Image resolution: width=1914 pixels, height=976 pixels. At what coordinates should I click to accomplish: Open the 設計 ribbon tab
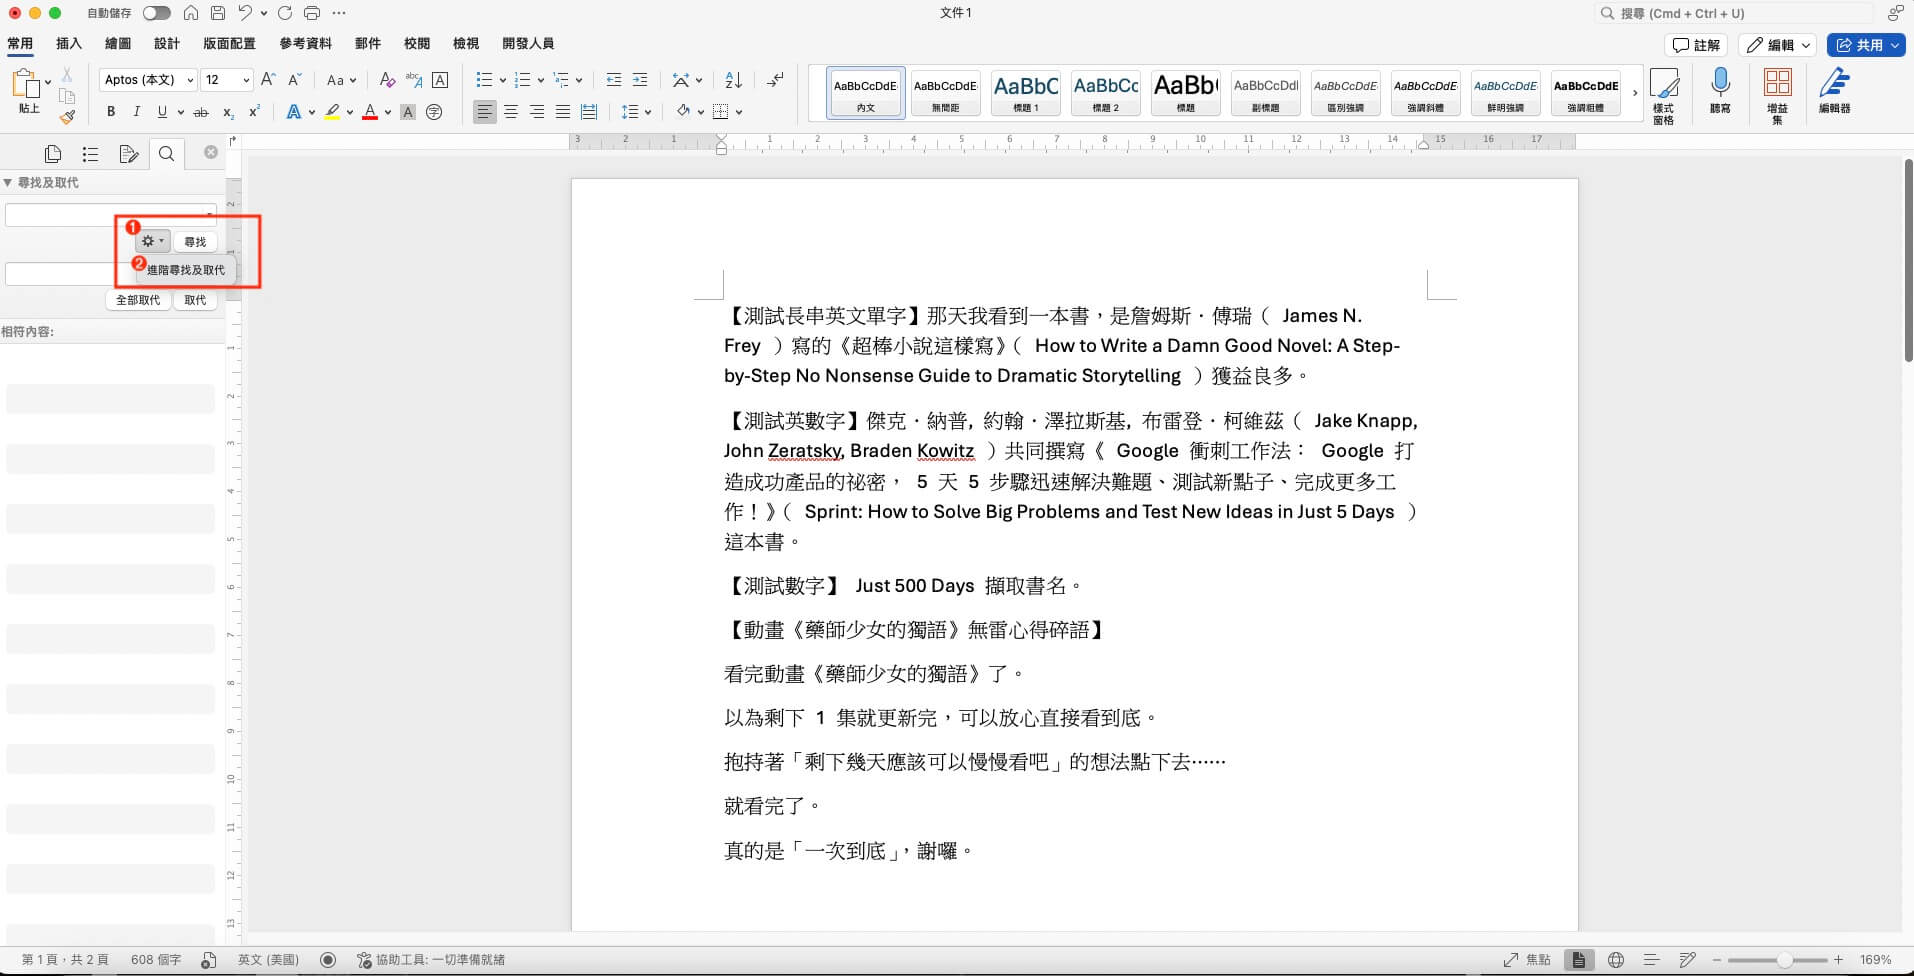tap(167, 43)
